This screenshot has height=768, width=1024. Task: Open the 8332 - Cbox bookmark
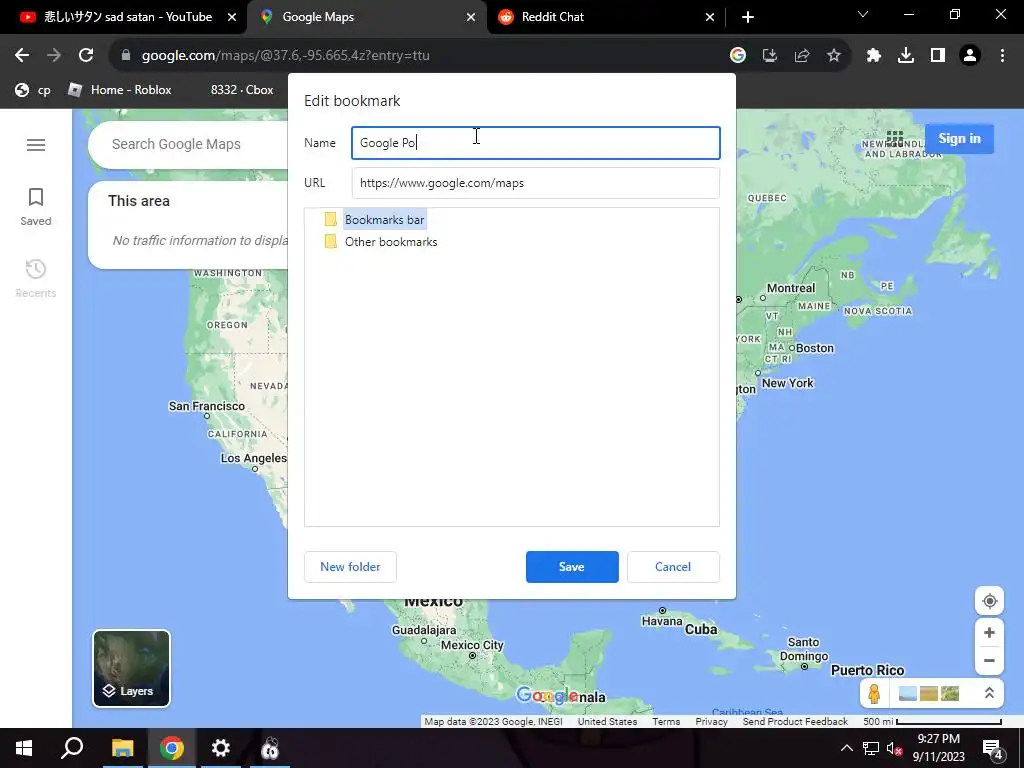click(242, 90)
